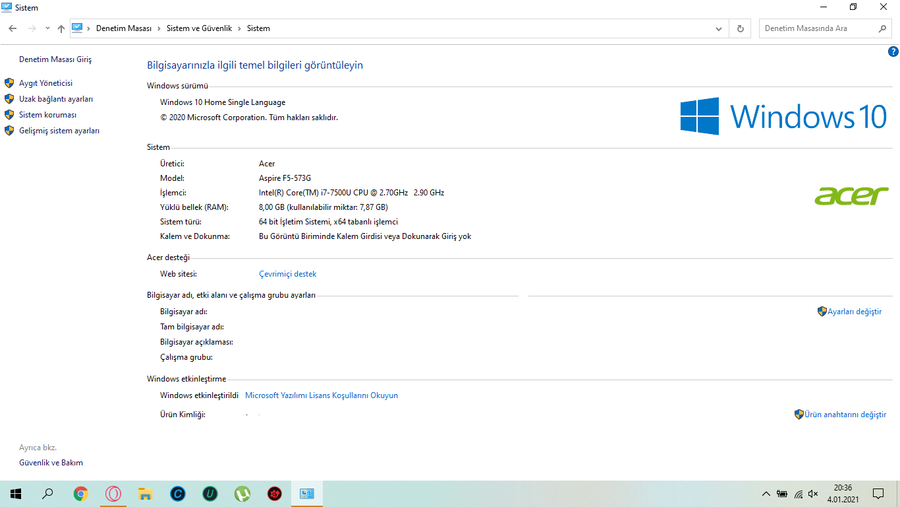Open Microsoft Yazılımı Lisans Koşullarını Okuyun link
The width and height of the screenshot is (900, 507).
pyautogui.click(x=321, y=395)
